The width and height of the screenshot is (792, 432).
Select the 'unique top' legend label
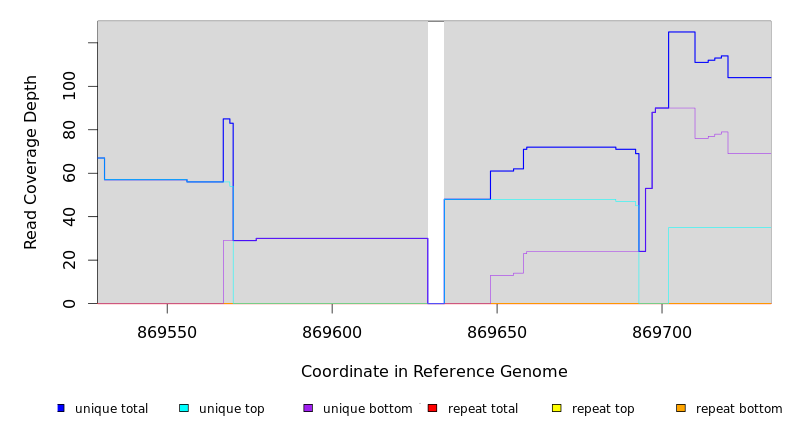232,409
